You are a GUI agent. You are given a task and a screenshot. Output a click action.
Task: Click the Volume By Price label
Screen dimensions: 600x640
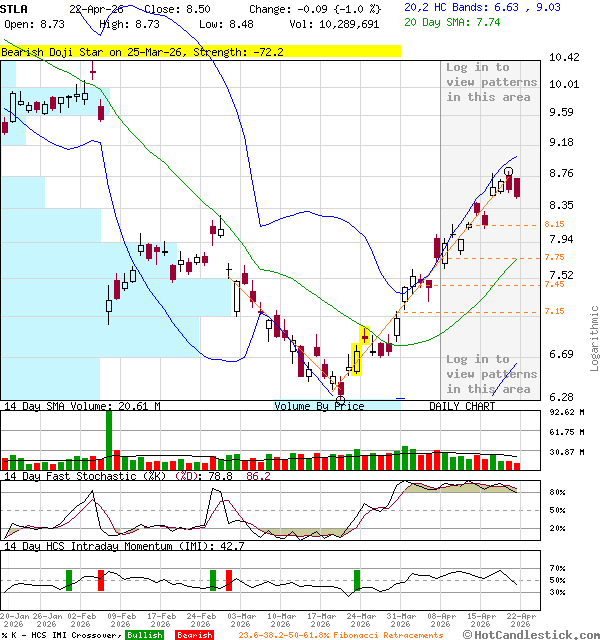[320, 406]
